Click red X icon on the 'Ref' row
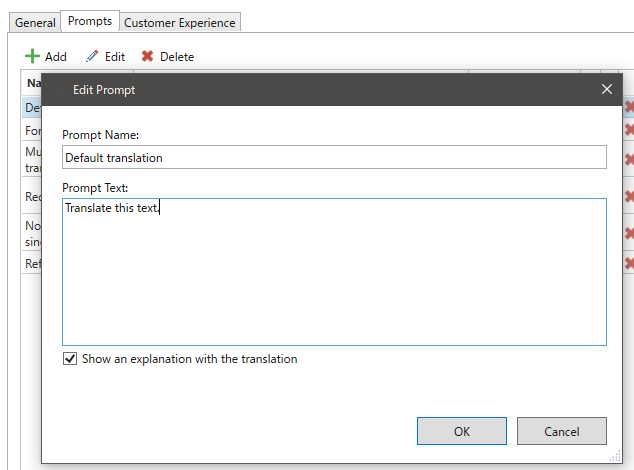The width and height of the screenshot is (634, 470). (630, 264)
